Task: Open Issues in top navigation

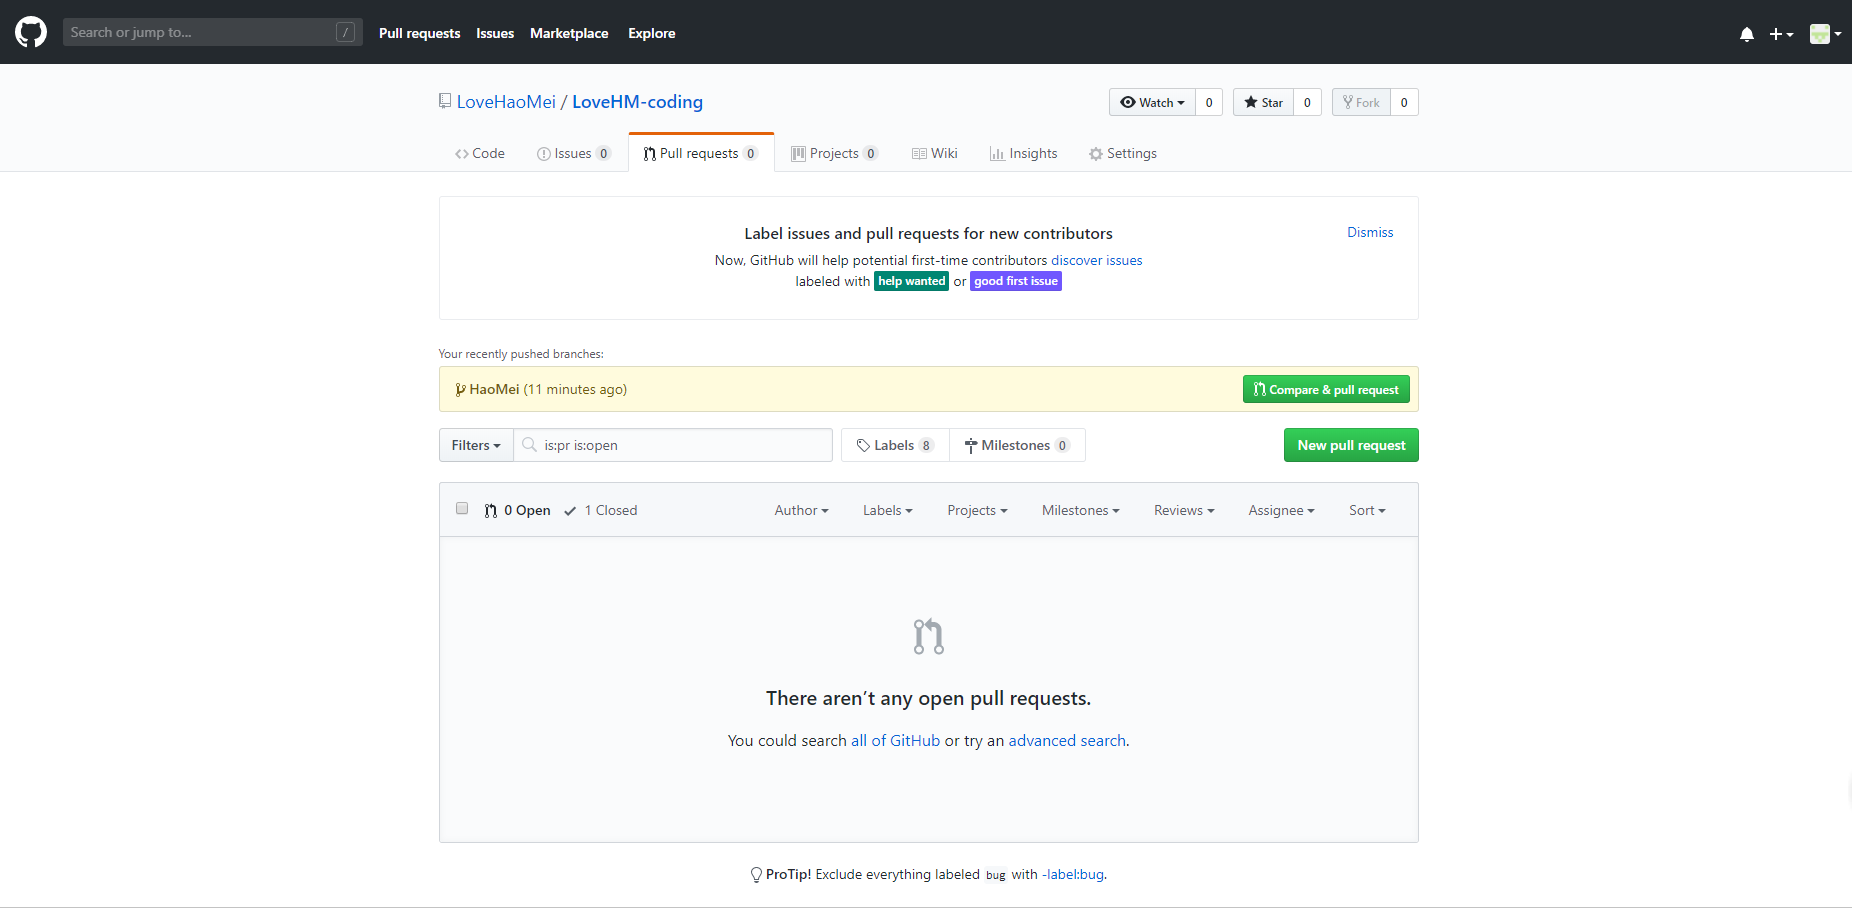Action: [x=495, y=33]
